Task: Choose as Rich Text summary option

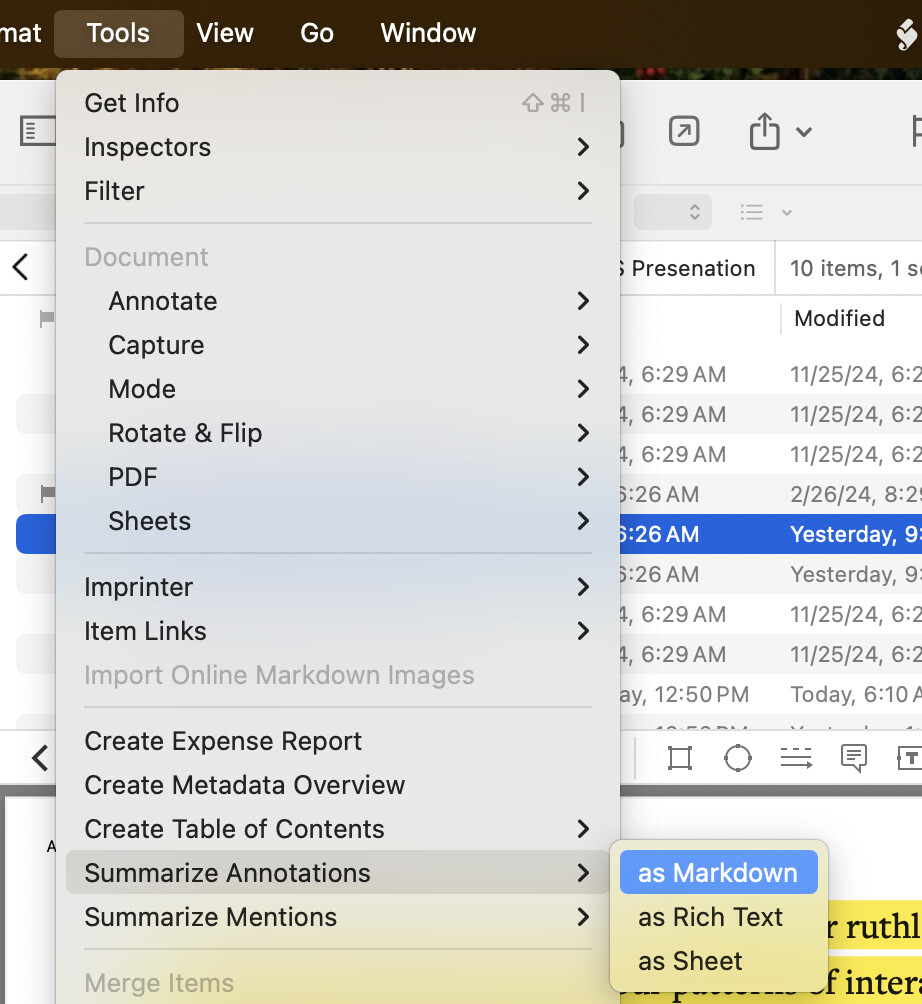Action: [x=718, y=917]
